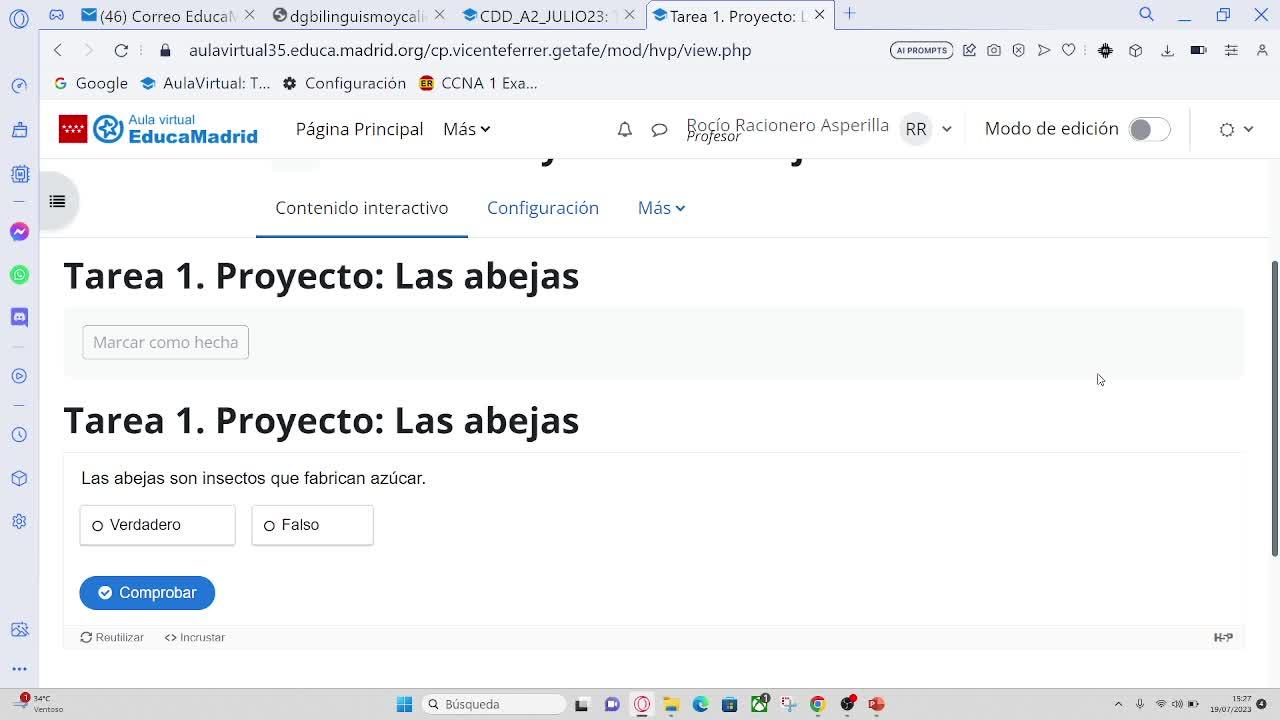Viewport: 1280px width, 720px height.
Task: Expand the Más dropdown beside Configuración
Action: (x=661, y=208)
